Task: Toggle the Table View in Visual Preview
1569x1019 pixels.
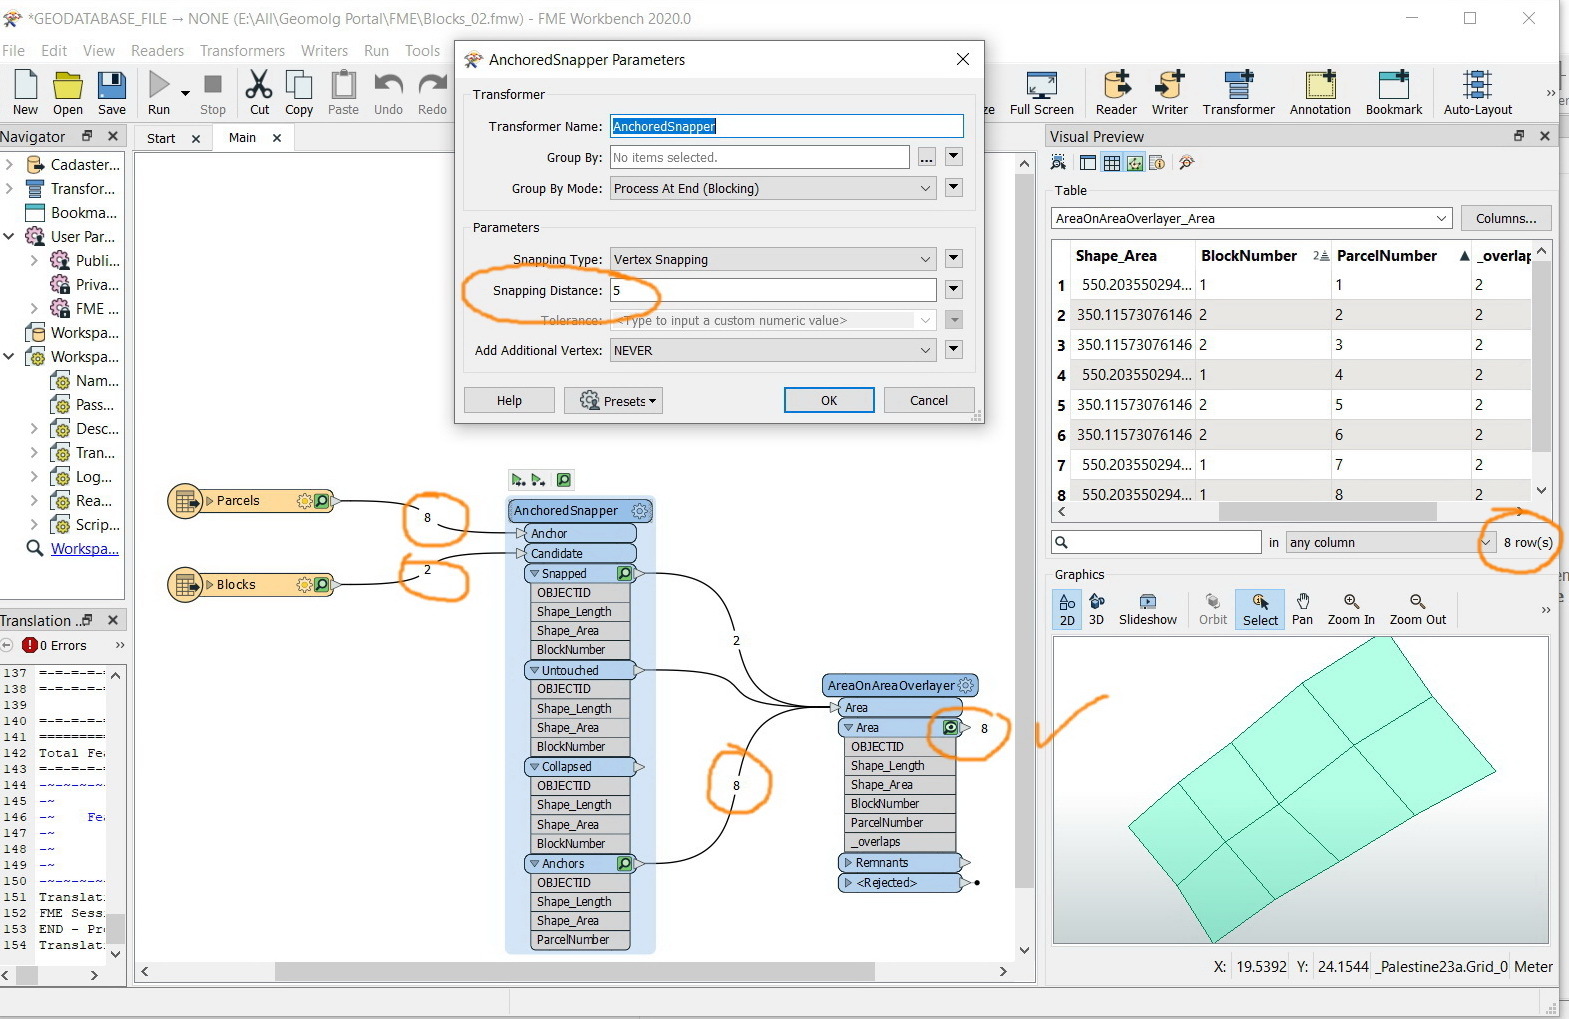Action: [1111, 163]
